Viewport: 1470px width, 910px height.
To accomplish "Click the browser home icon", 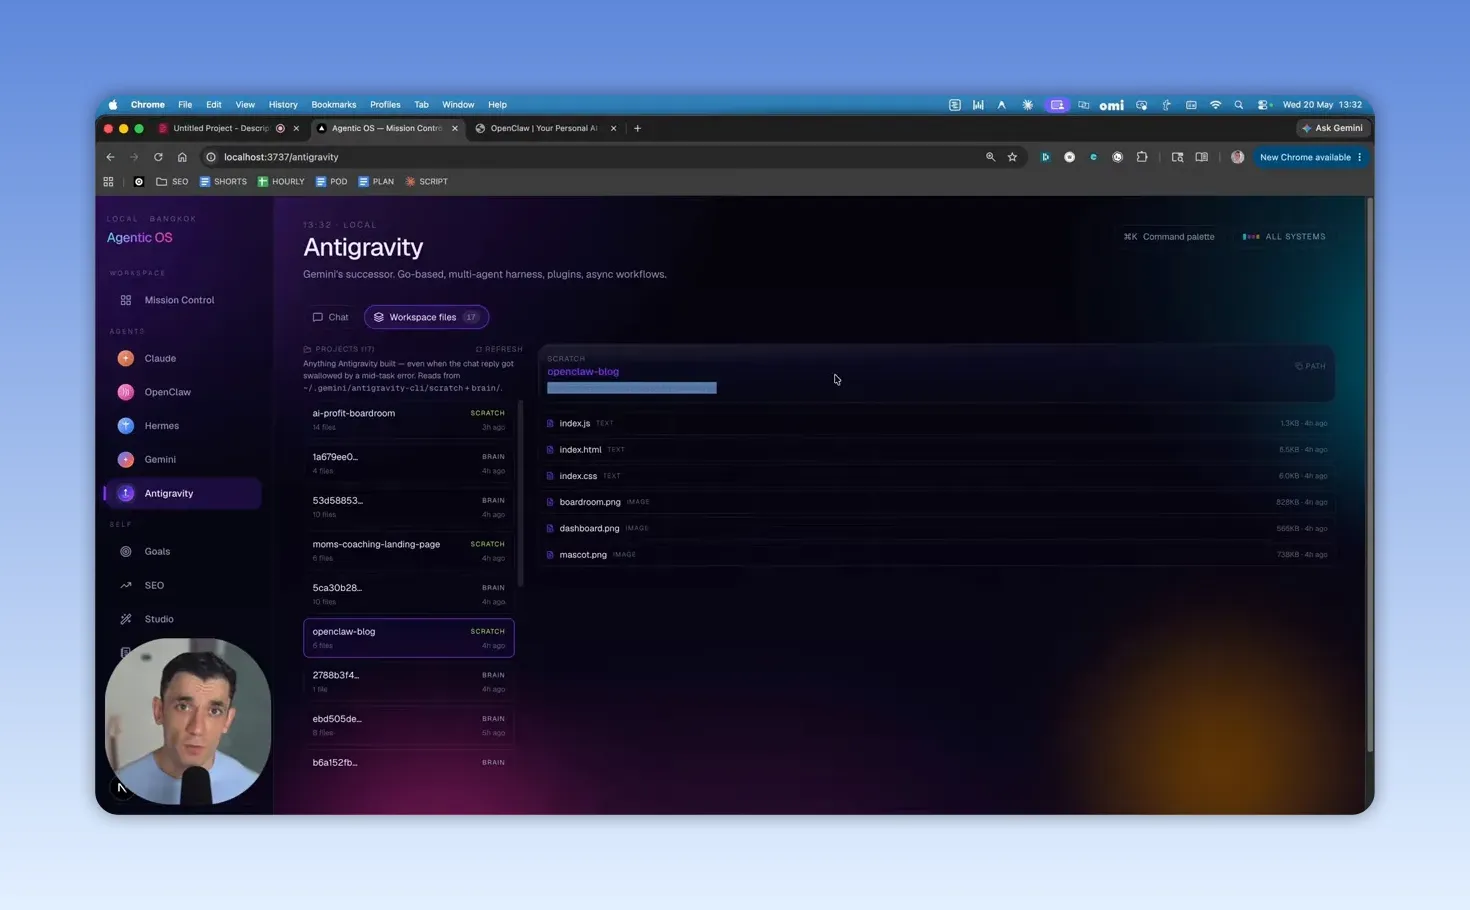I will pos(182,157).
